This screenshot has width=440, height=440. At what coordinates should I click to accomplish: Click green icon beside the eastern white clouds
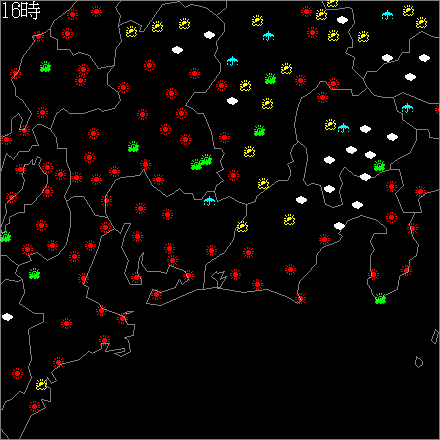(x=379, y=165)
